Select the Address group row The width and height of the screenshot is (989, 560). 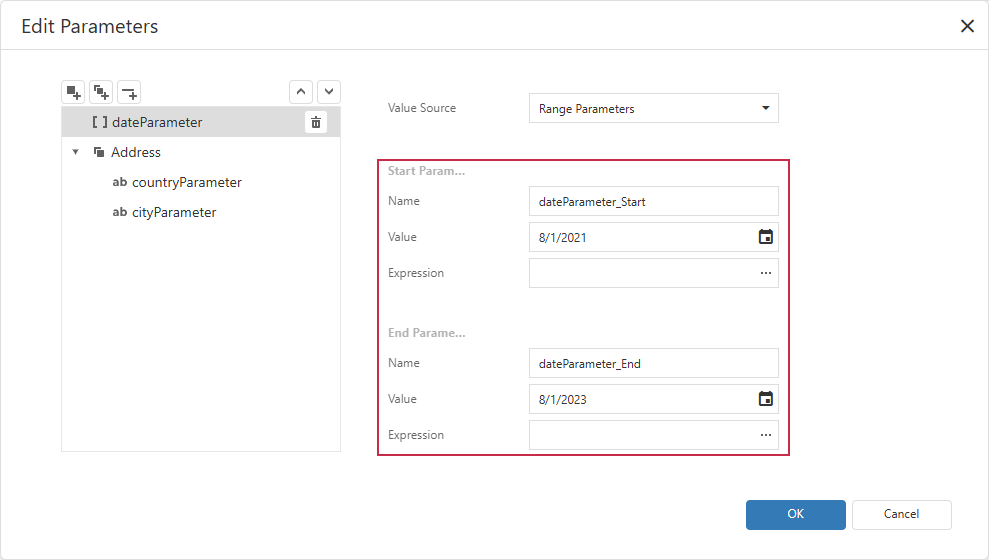coord(201,152)
